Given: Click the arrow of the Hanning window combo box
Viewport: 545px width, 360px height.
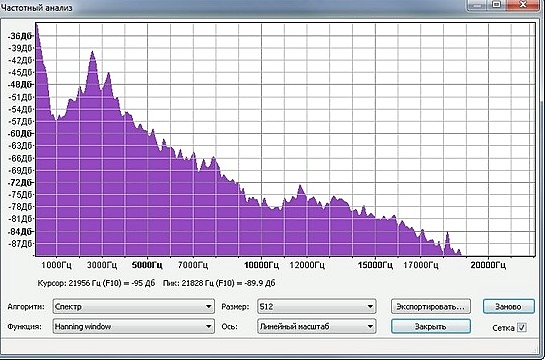Looking at the screenshot, I should [208, 327].
